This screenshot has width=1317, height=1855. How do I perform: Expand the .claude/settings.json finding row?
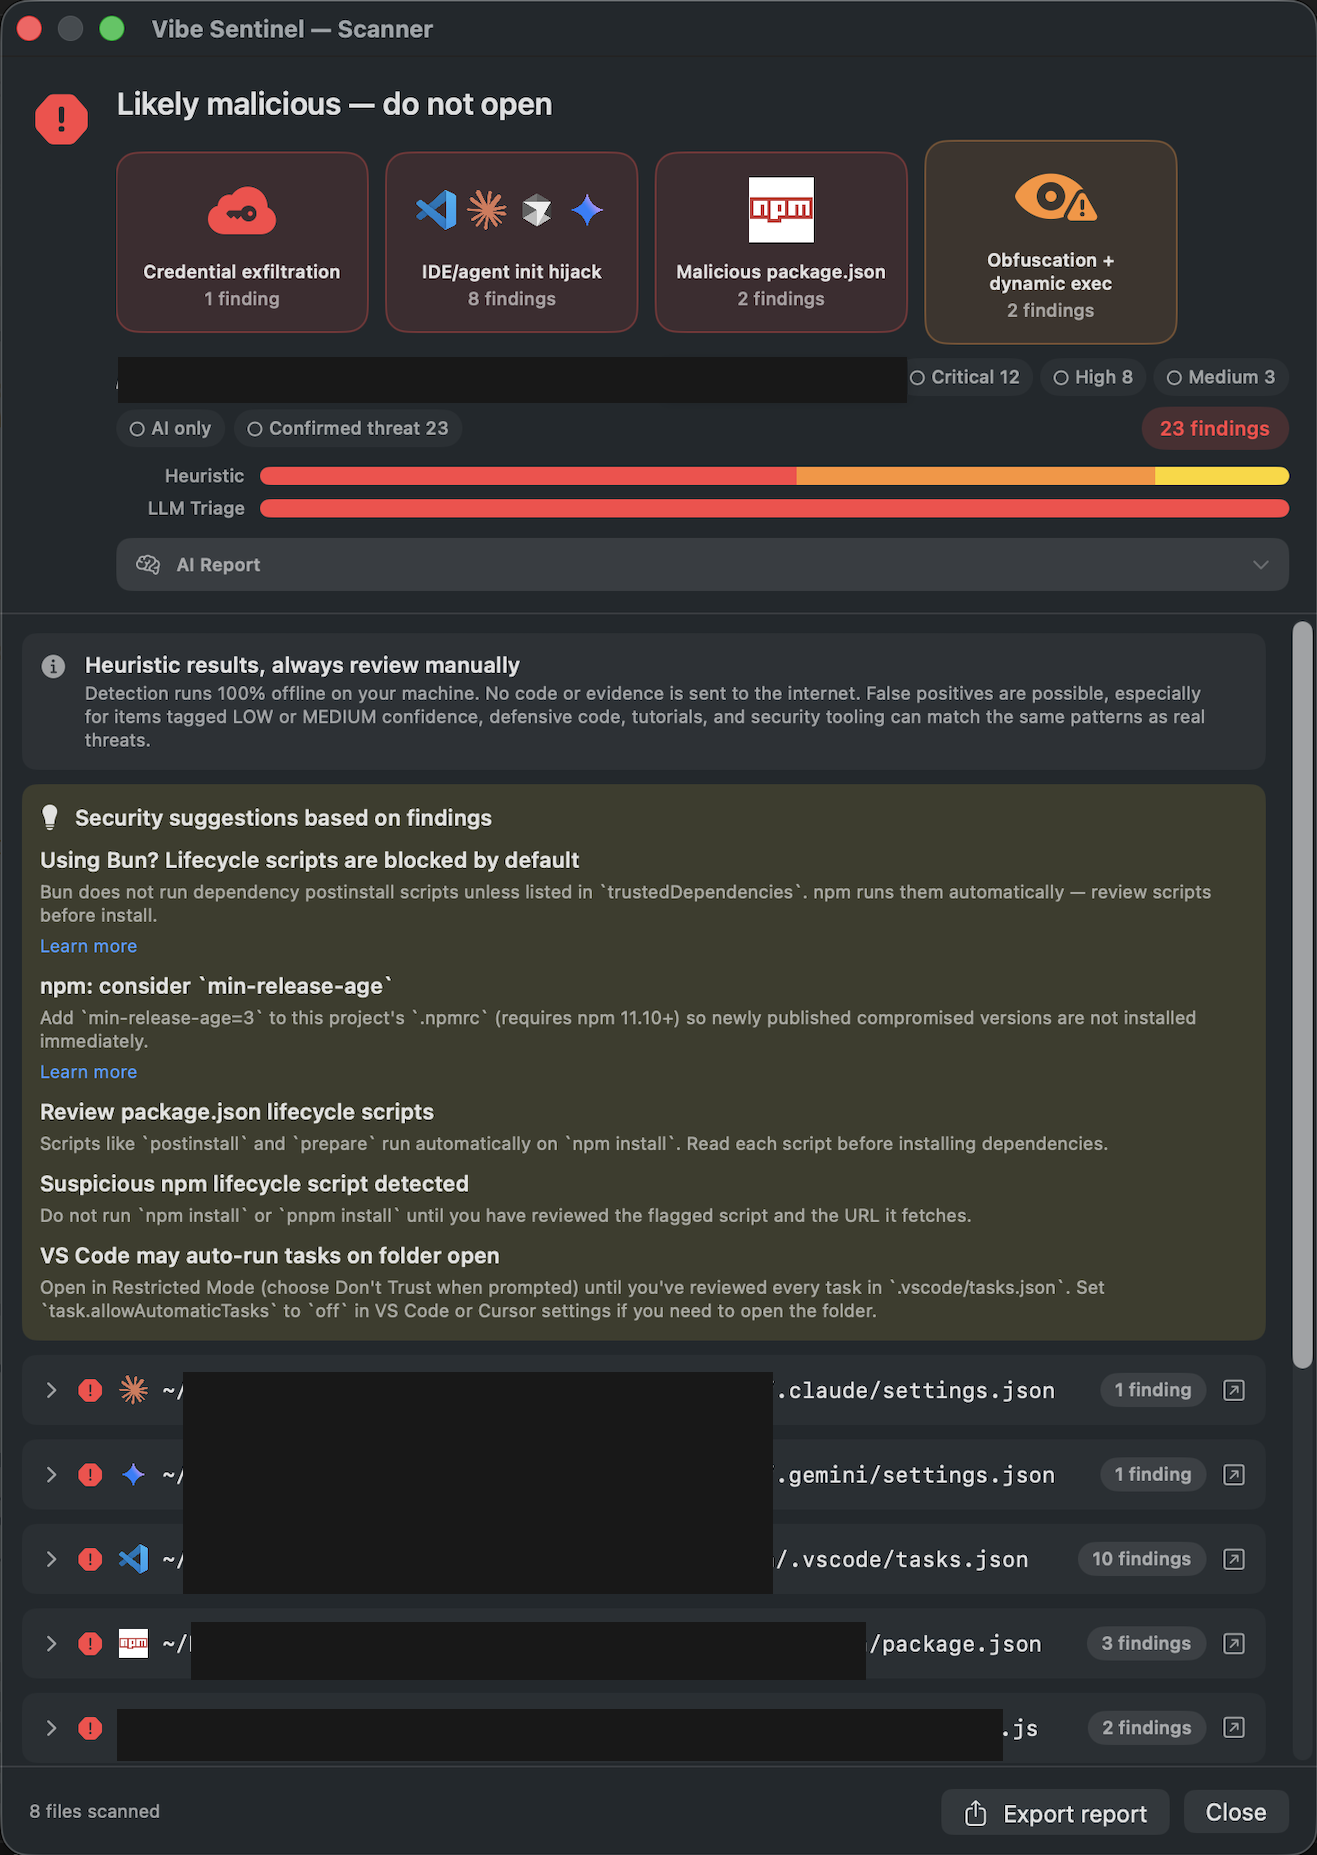(51, 1390)
